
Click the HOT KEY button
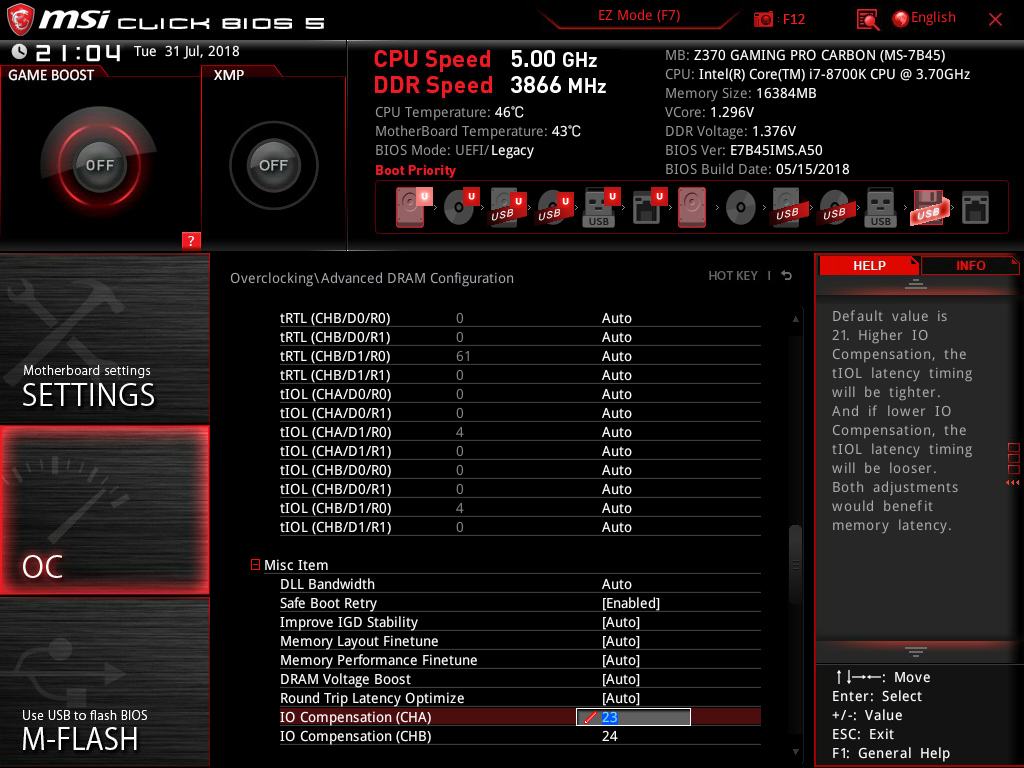[x=733, y=276]
